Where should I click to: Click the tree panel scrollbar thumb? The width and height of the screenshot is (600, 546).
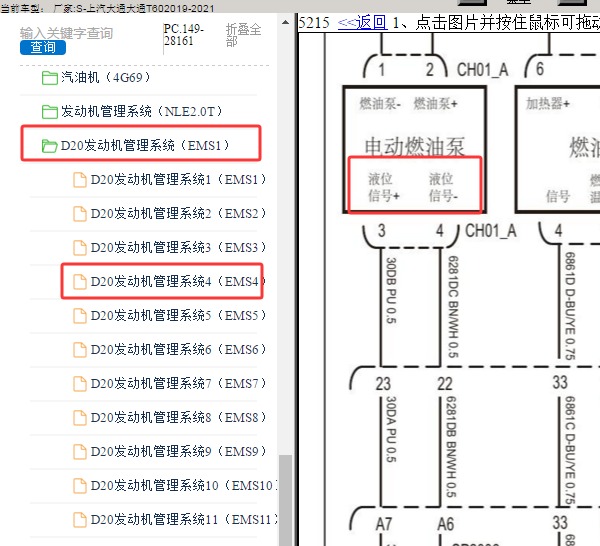(x=285, y=500)
